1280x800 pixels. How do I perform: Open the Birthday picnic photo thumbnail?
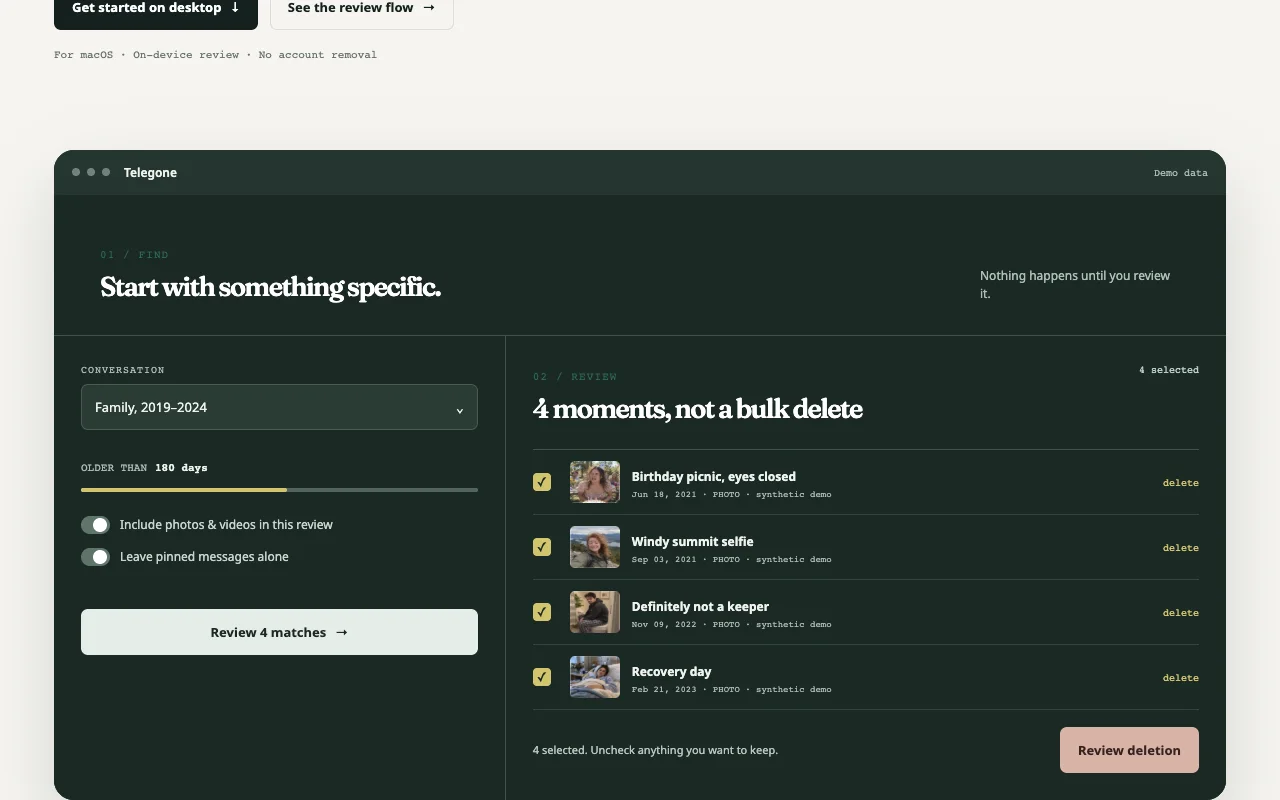pyautogui.click(x=595, y=482)
